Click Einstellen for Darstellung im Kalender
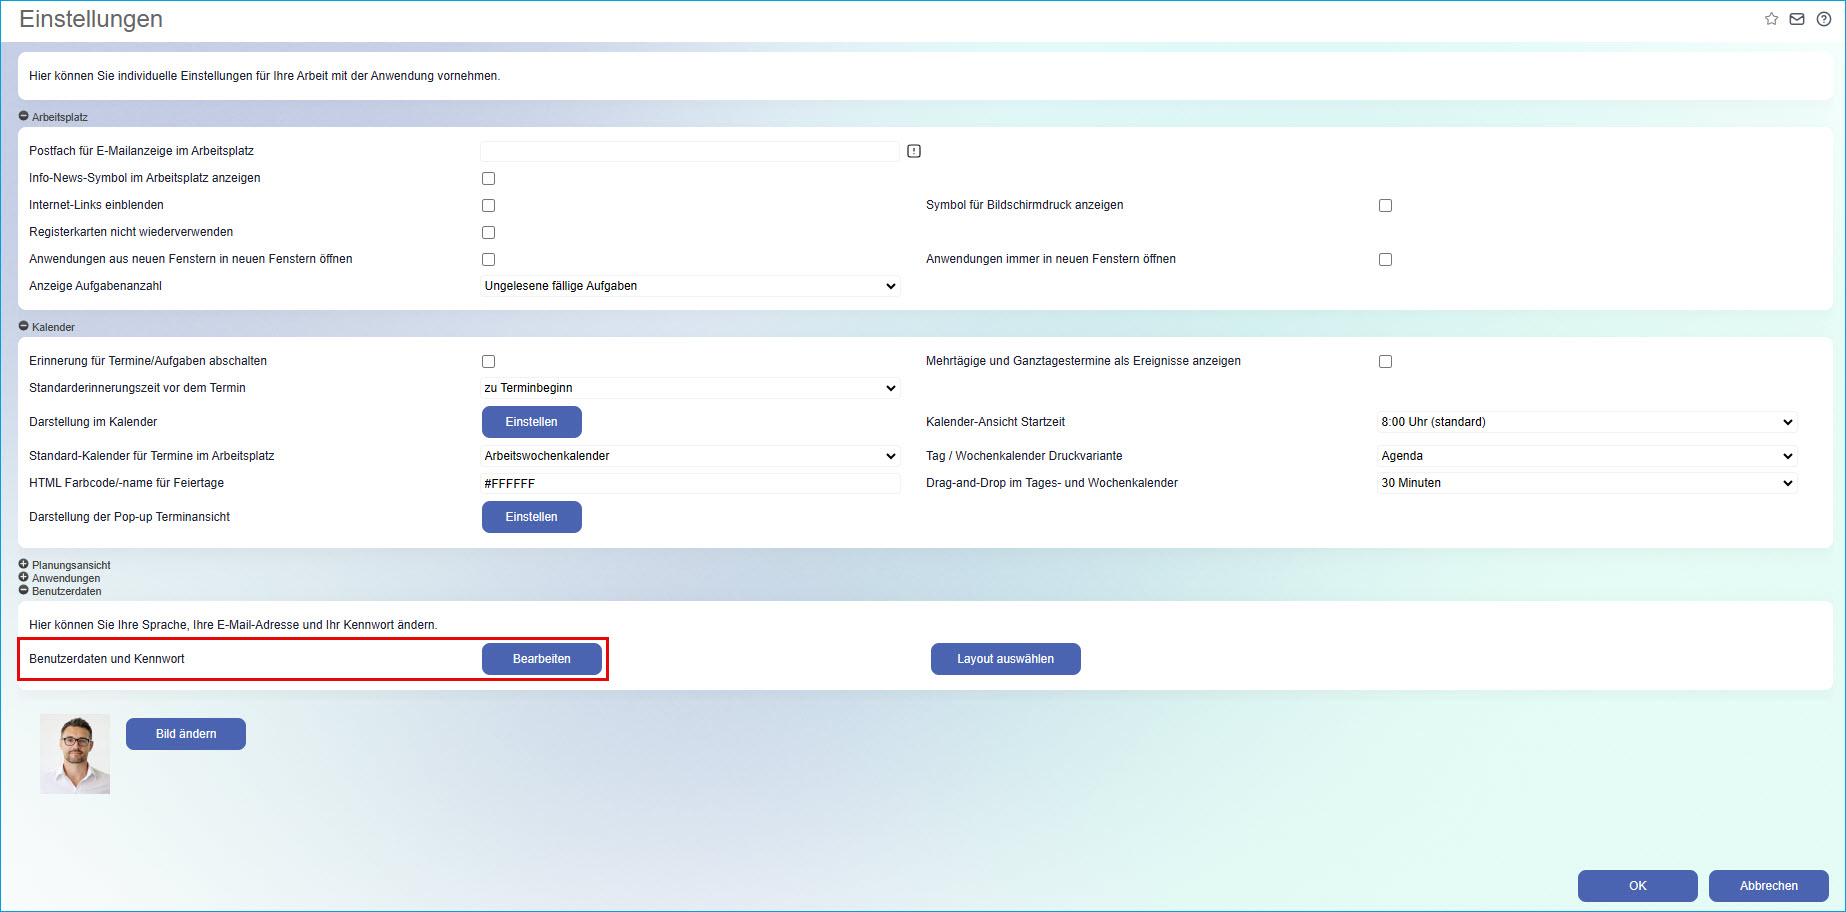 pos(532,422)
